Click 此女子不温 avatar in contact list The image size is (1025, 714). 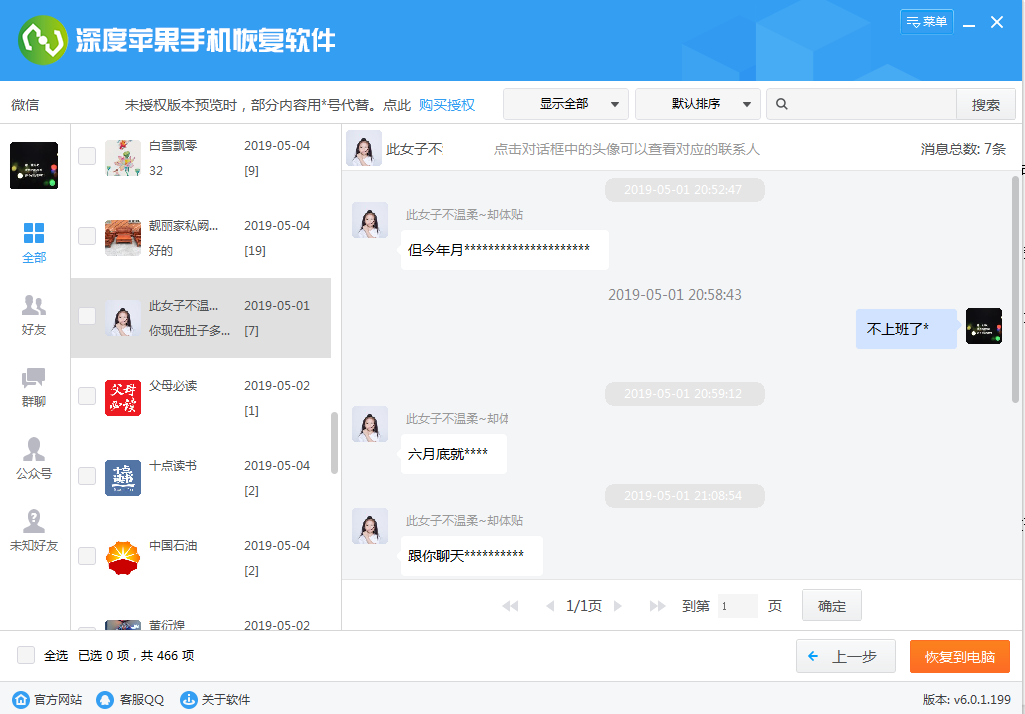click(x=123, y=318)
